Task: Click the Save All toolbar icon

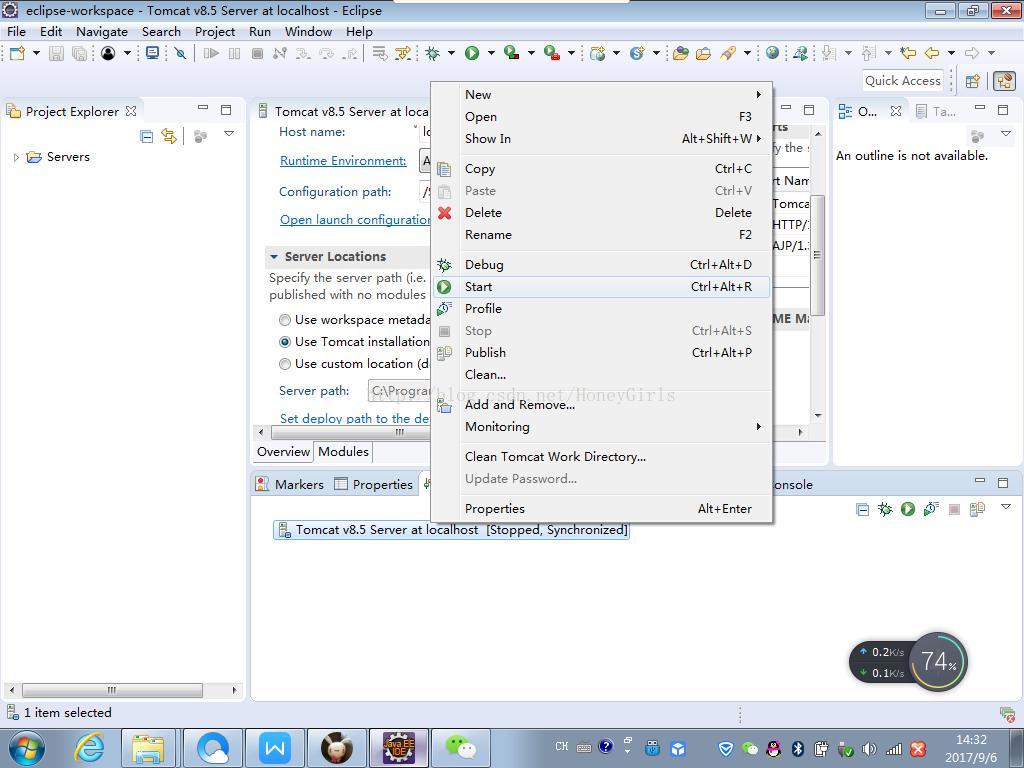Action: click(79, 54)
